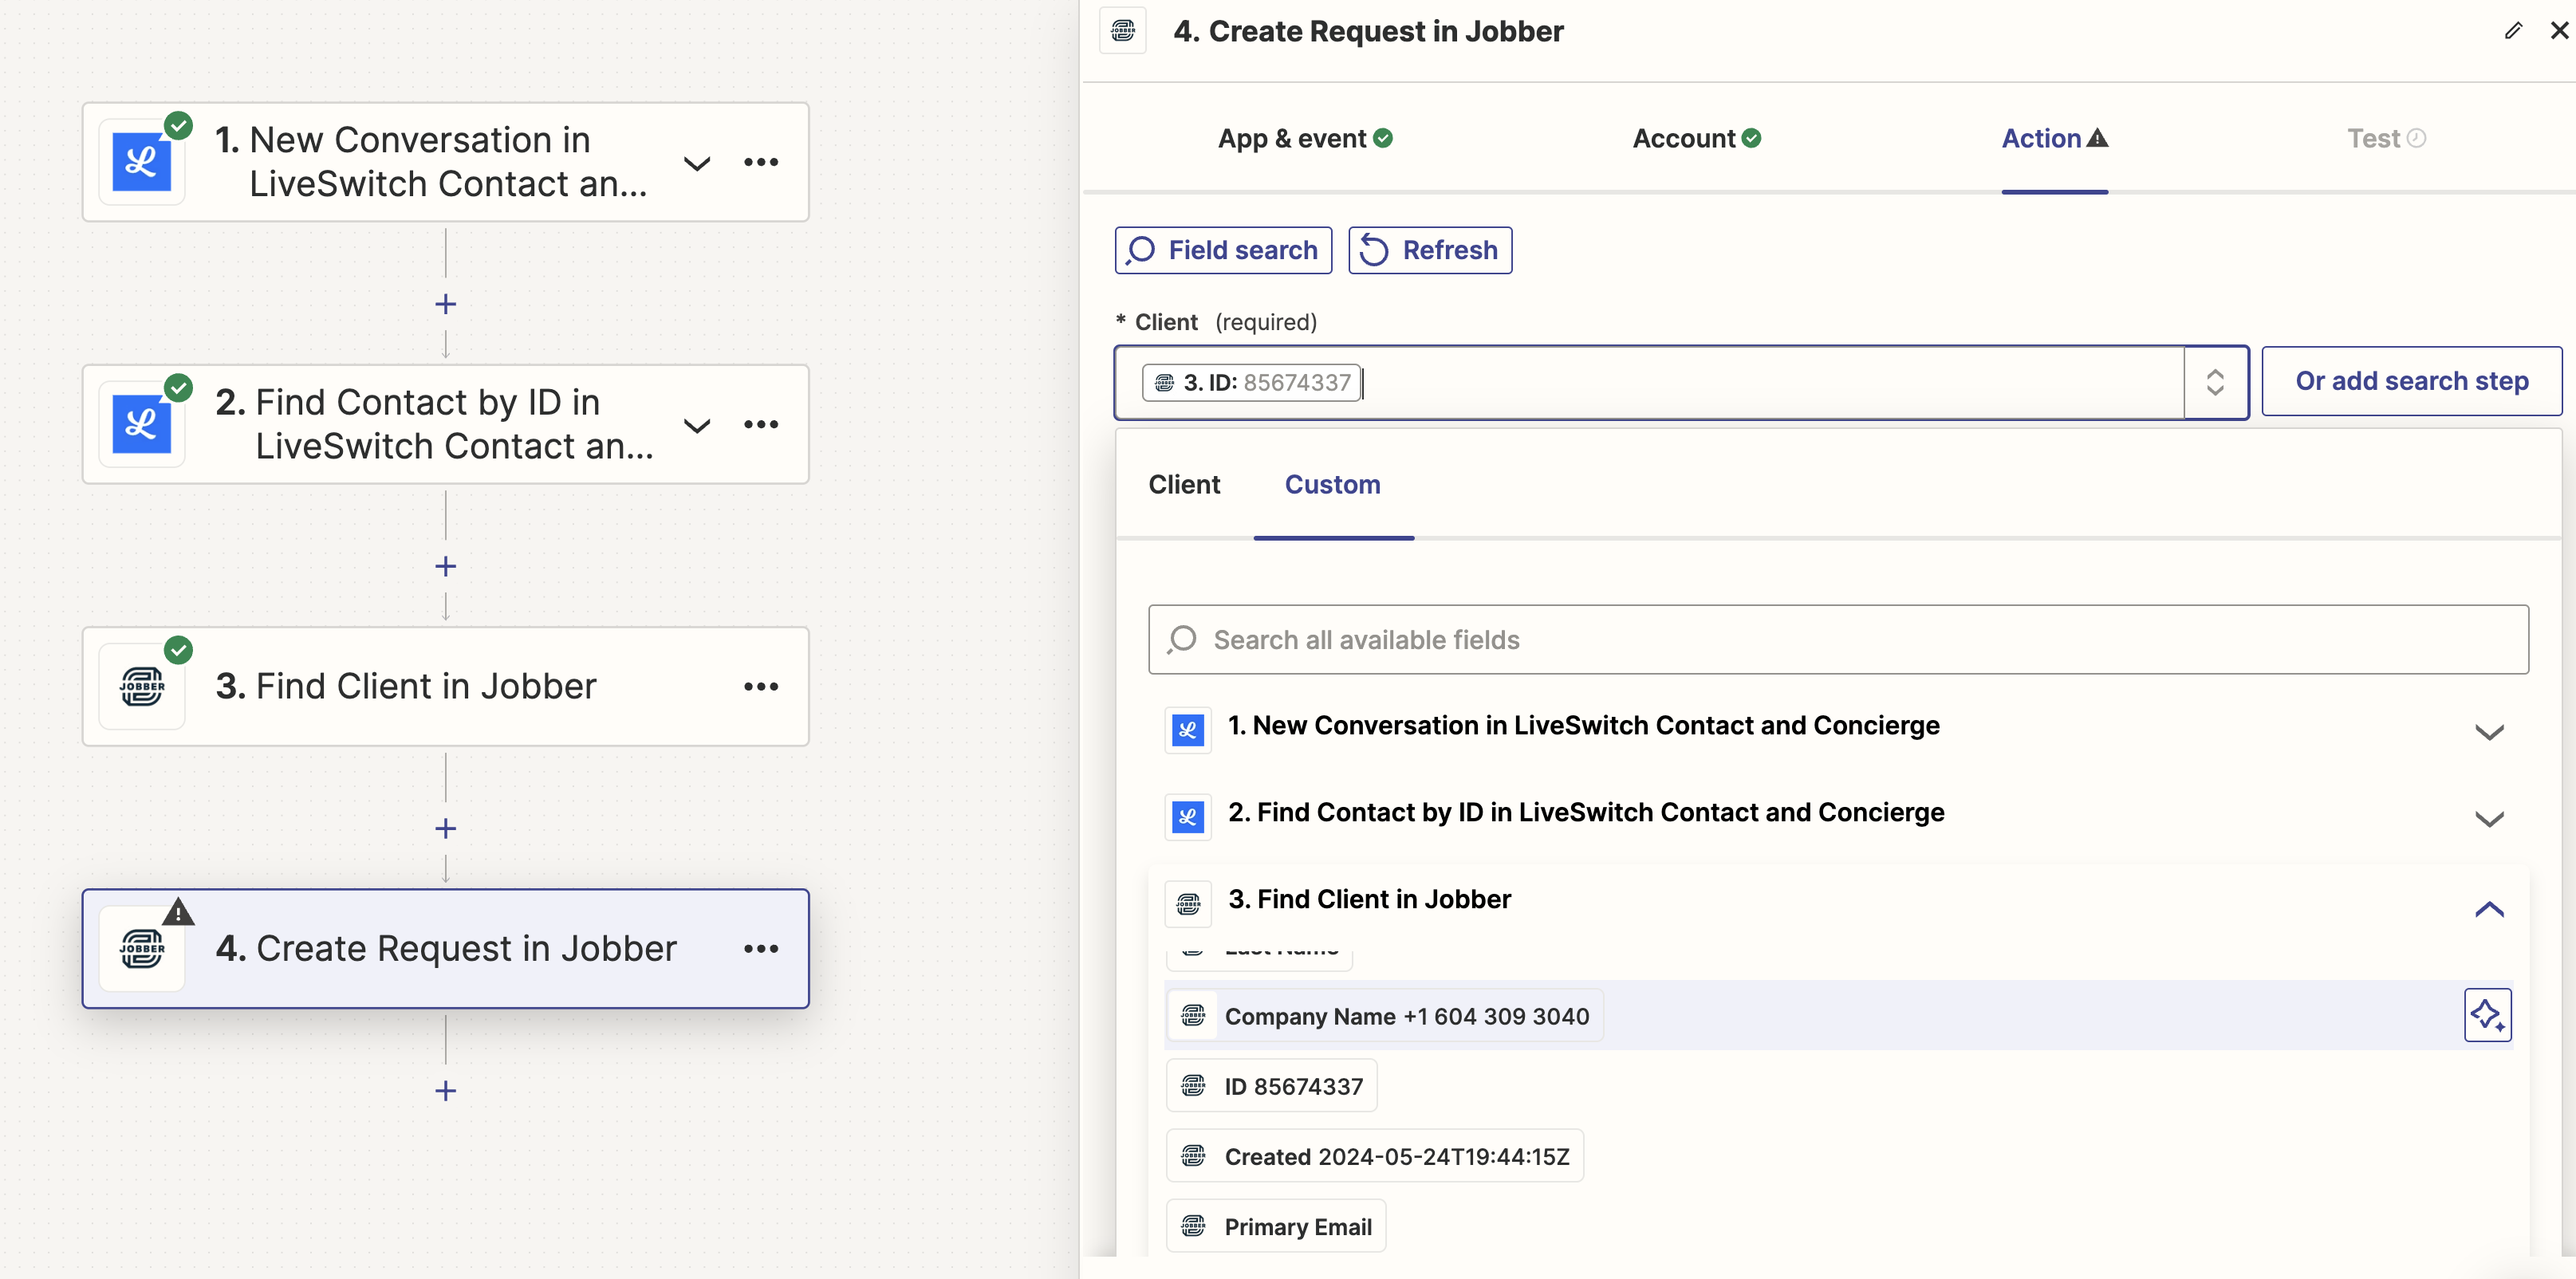Open the App & event tab

pos(1304,138)
